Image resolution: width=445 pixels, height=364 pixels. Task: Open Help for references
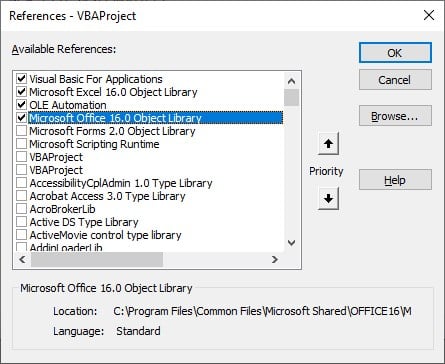tap(395, 180)
